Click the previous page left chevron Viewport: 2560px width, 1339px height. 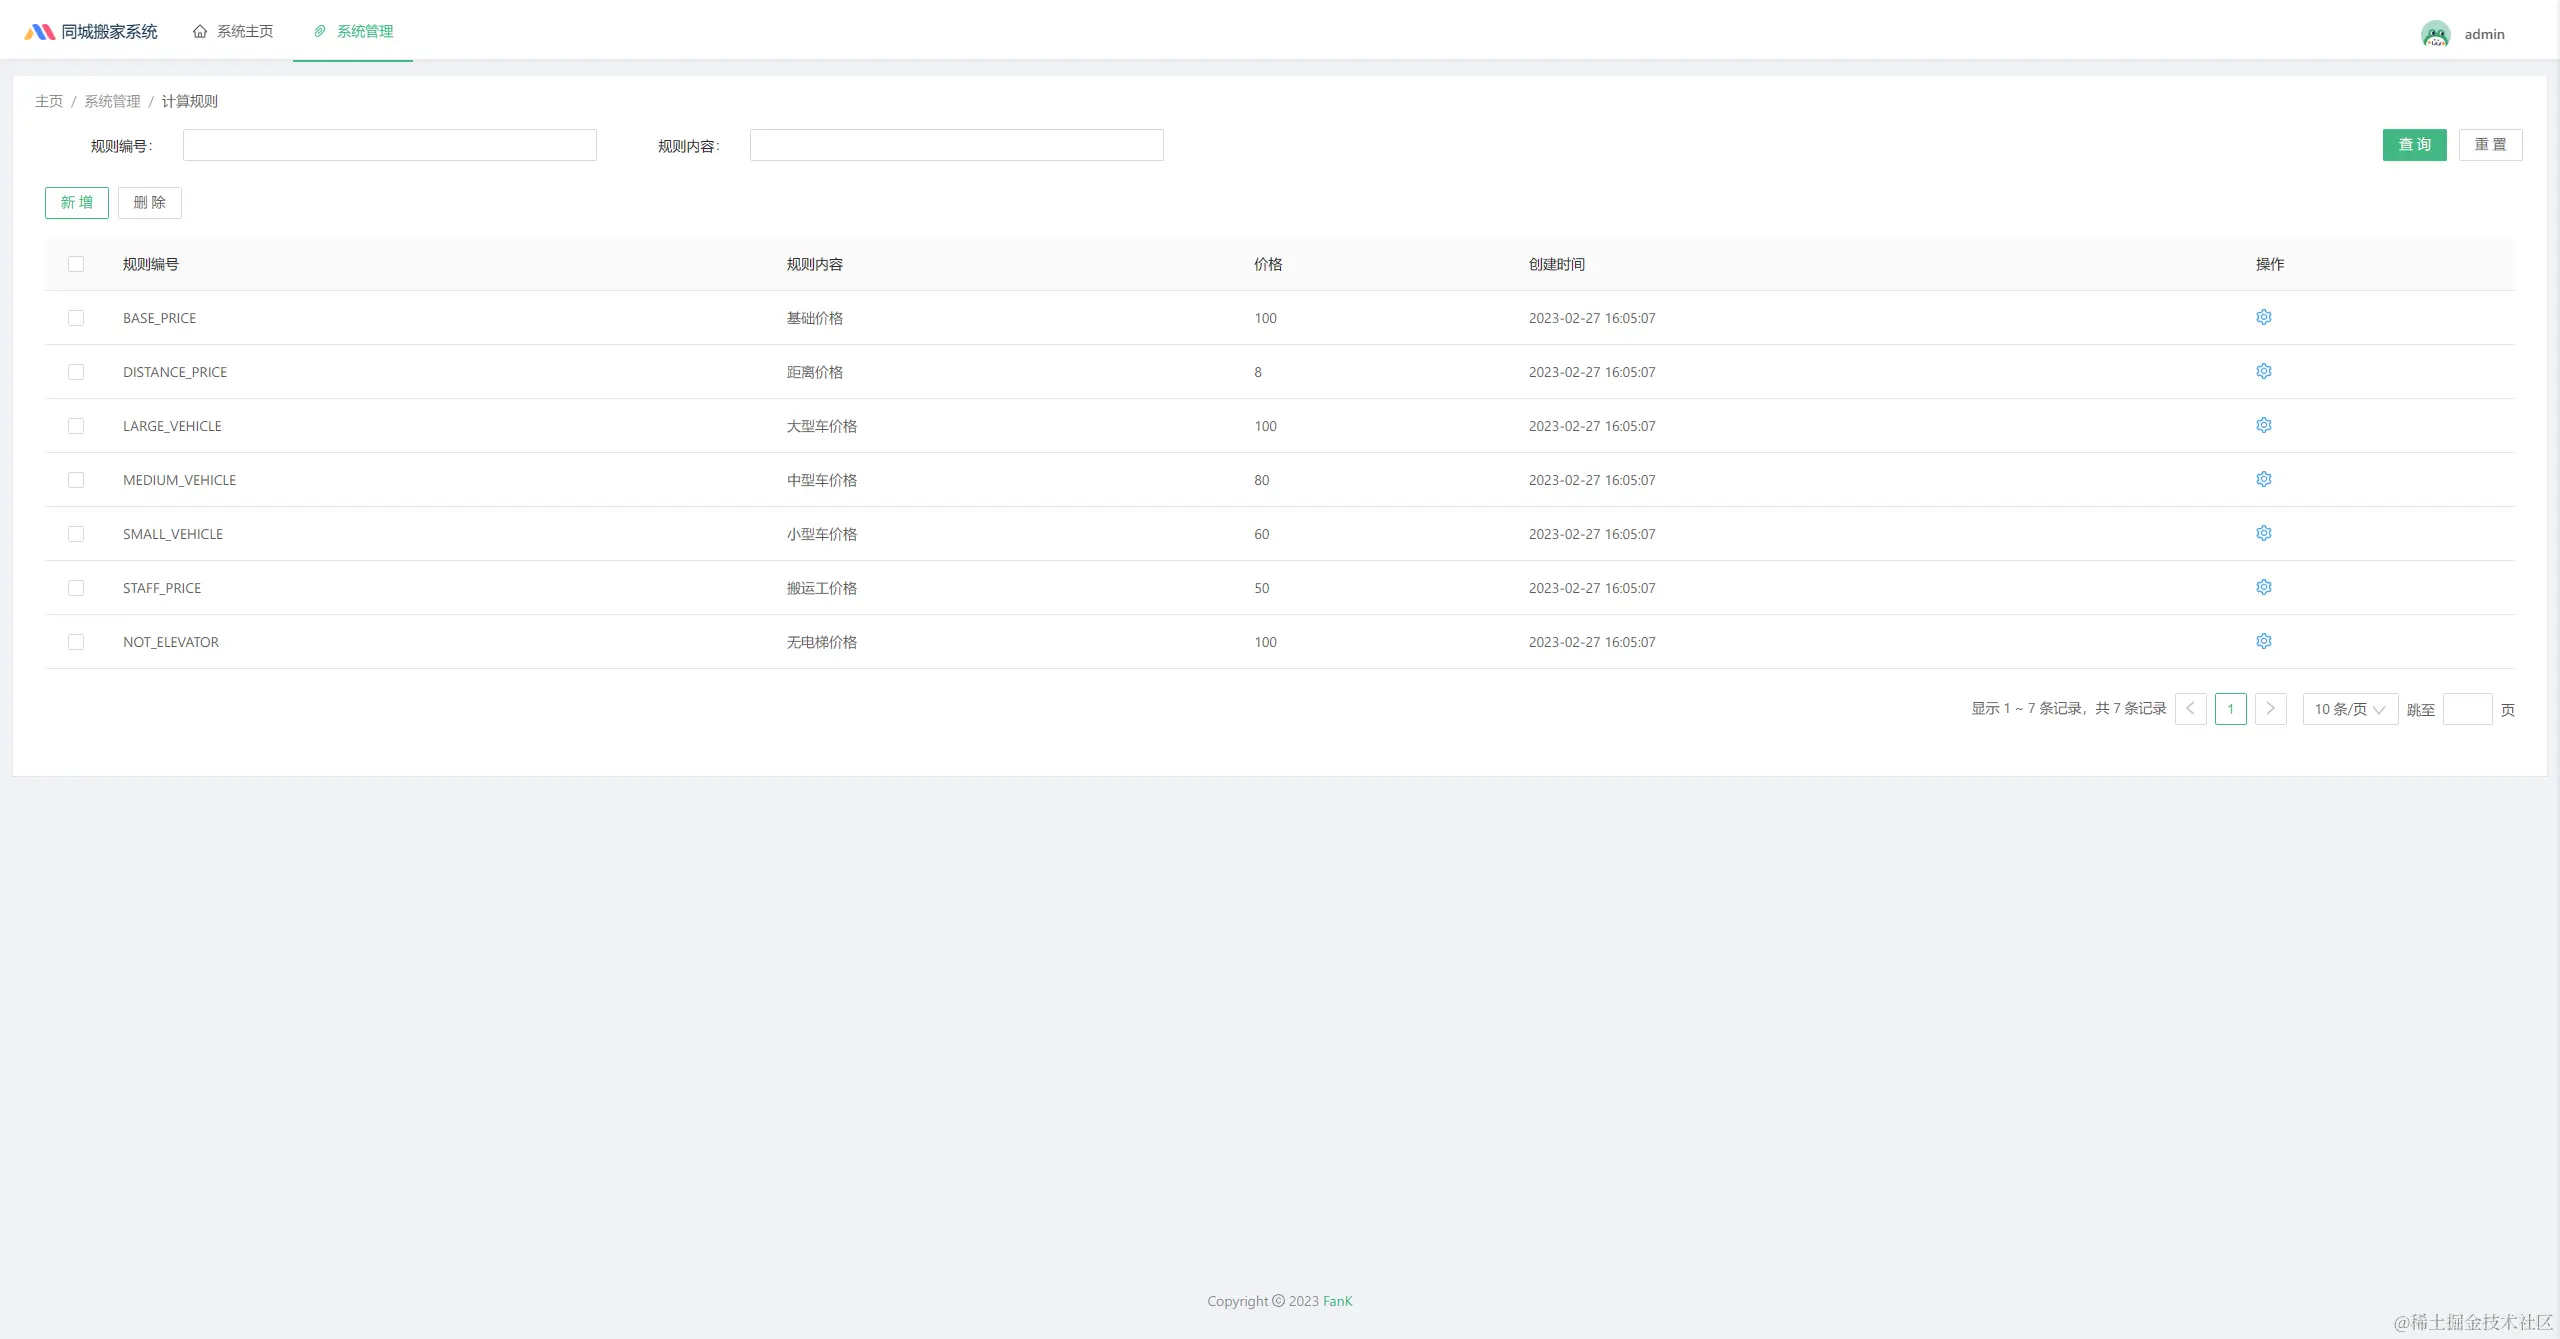(x=2190, y=709)
